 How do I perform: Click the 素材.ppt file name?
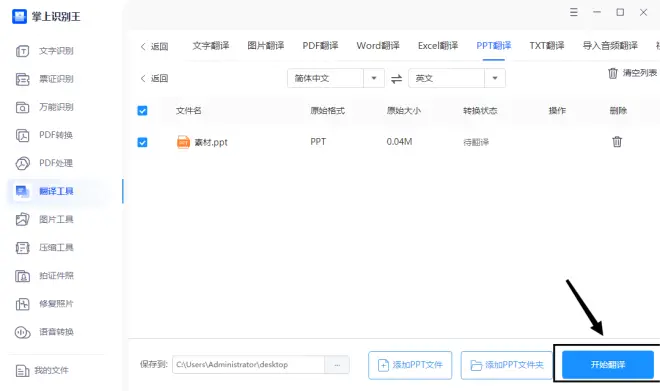pos(211,142)
